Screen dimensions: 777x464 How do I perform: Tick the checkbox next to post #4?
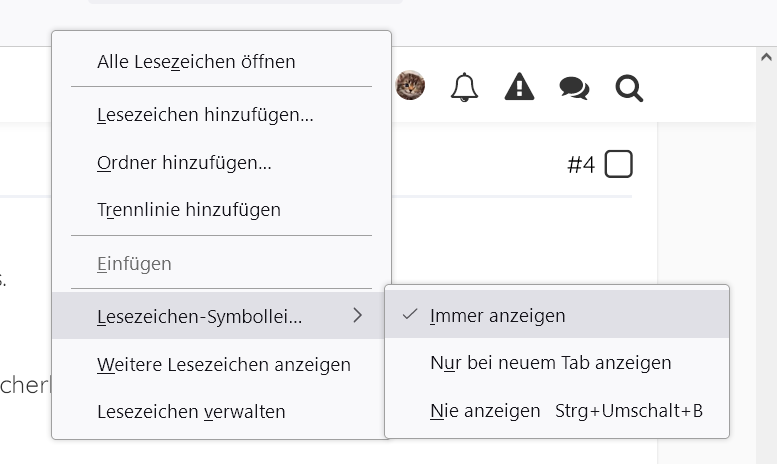tap(619, 164)
